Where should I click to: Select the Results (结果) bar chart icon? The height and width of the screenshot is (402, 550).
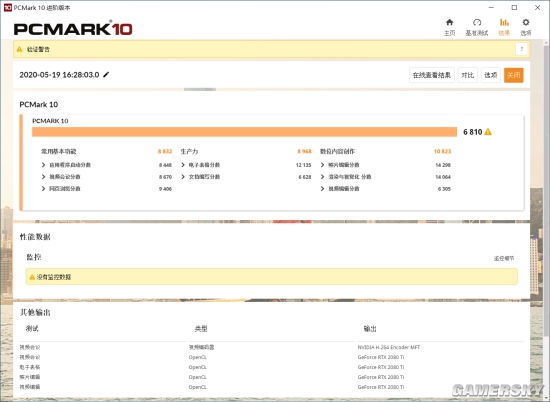(504, 22)
